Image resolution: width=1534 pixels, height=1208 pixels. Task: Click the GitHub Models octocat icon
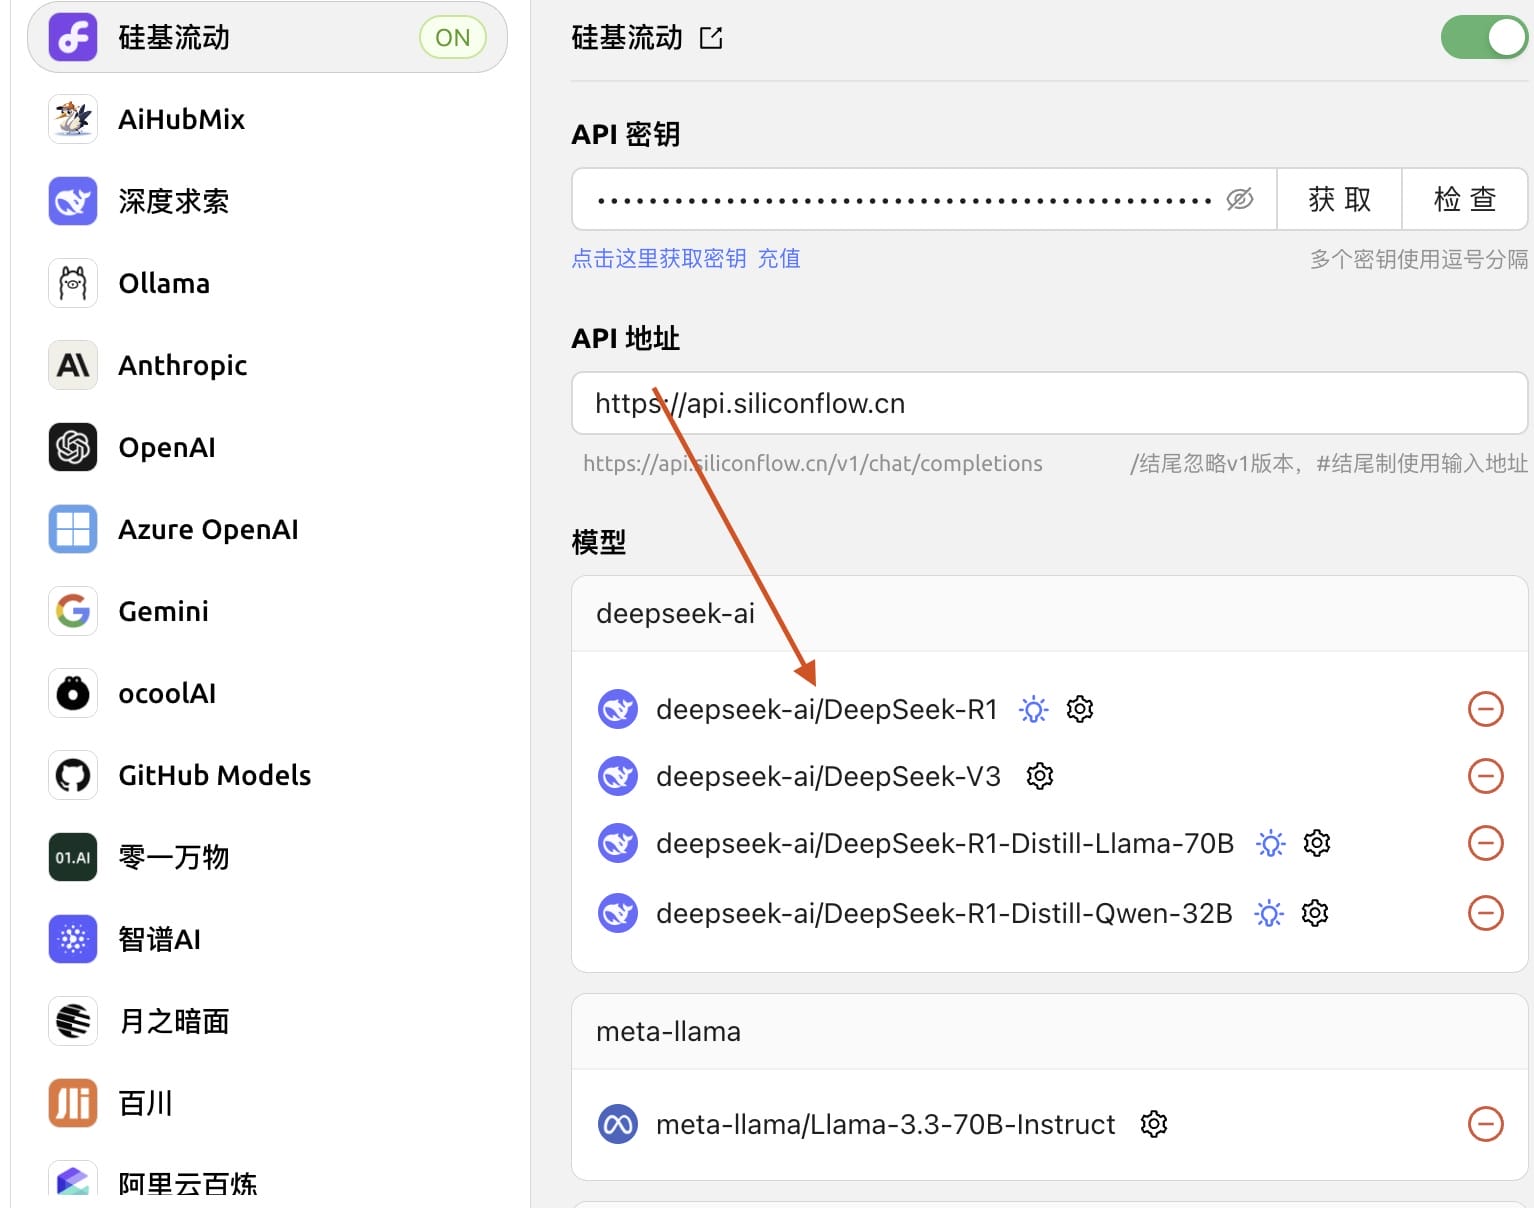[73, 775]
